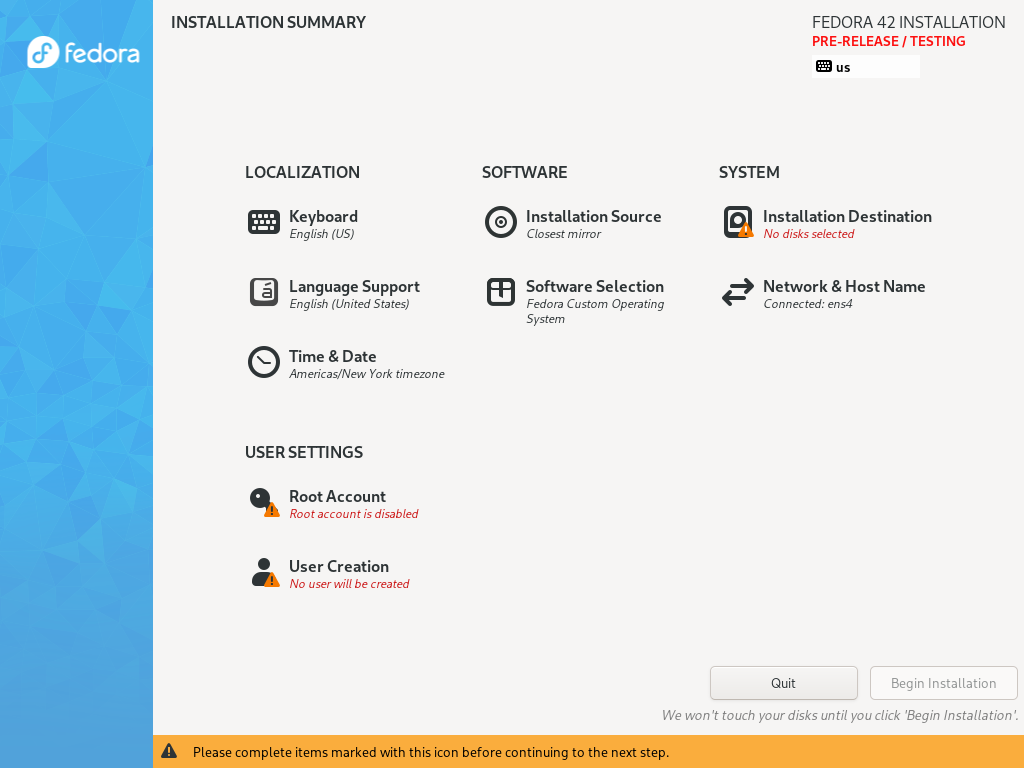Open the Software Selection package icon
Image resolution: width=1024 pixels, height=768 pixels.
tap(501, 292)
